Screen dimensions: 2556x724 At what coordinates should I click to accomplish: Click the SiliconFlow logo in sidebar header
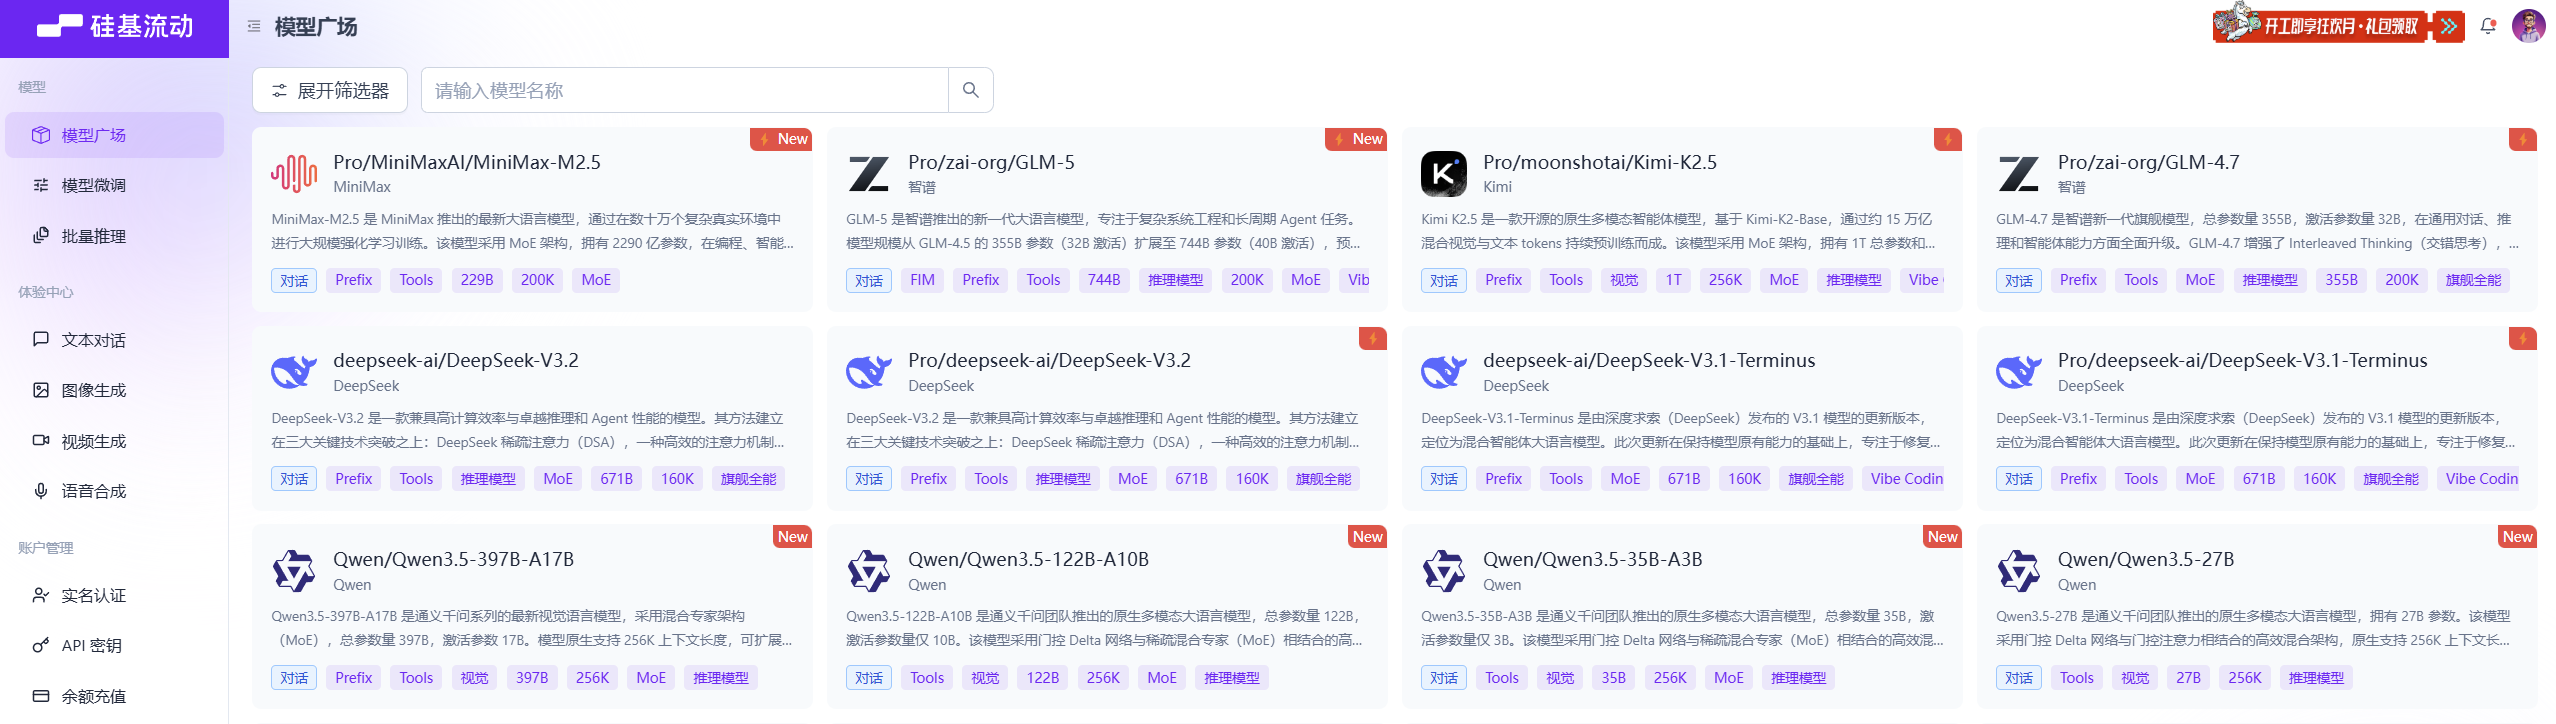115,26
